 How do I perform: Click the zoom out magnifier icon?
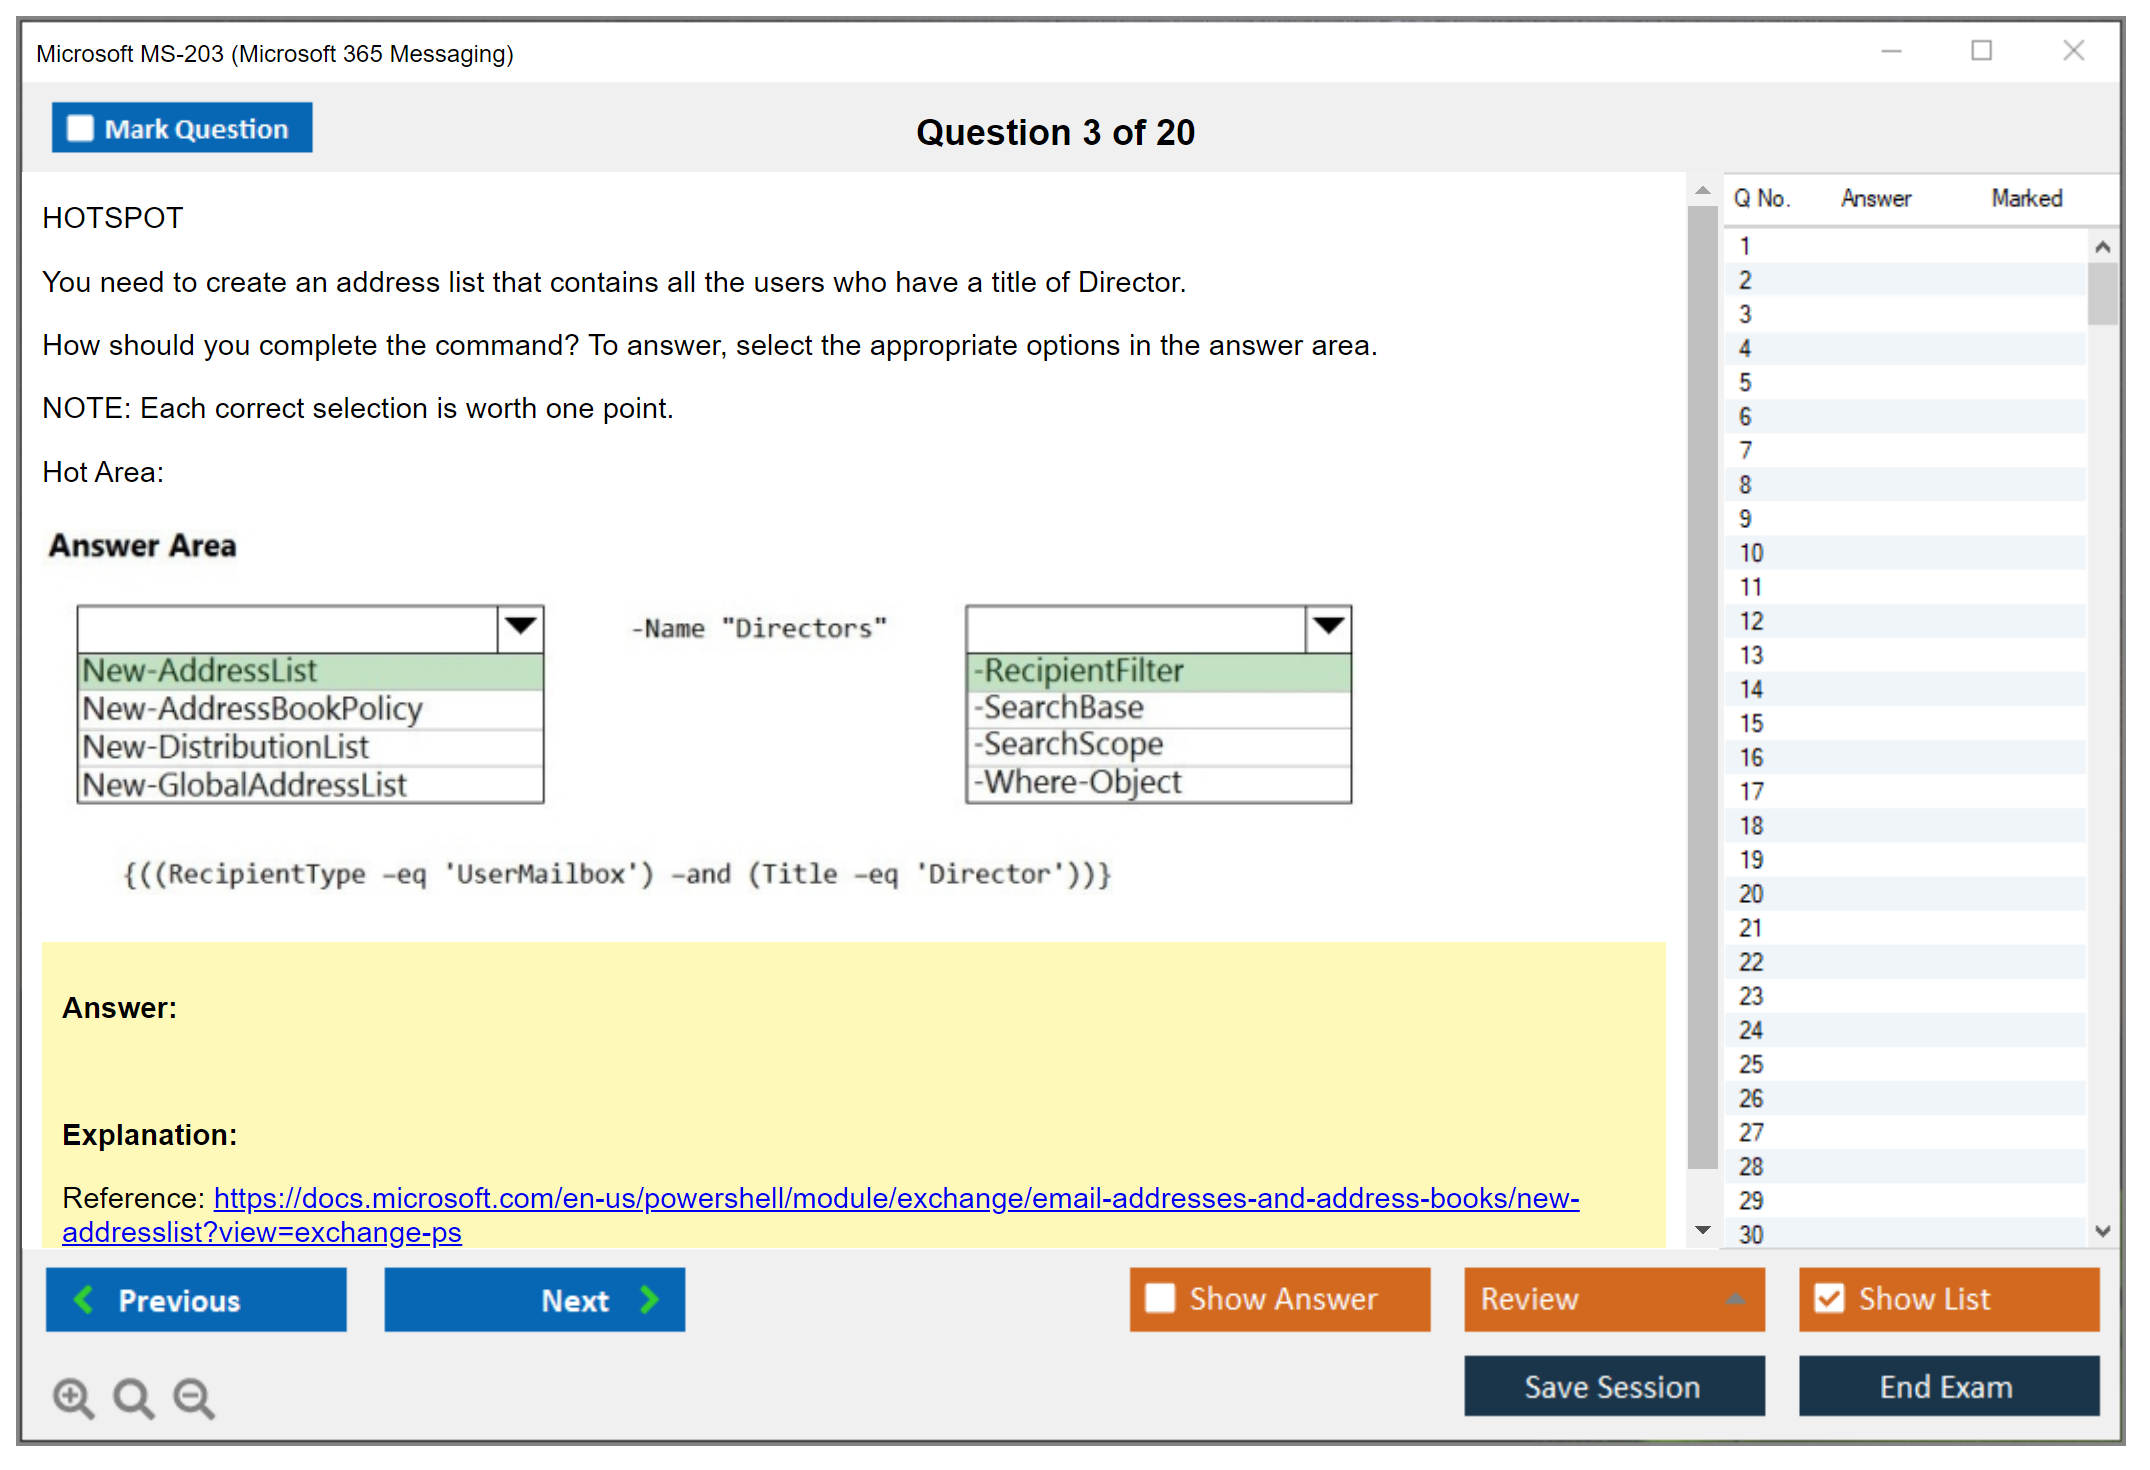[x=194, y=1398]
